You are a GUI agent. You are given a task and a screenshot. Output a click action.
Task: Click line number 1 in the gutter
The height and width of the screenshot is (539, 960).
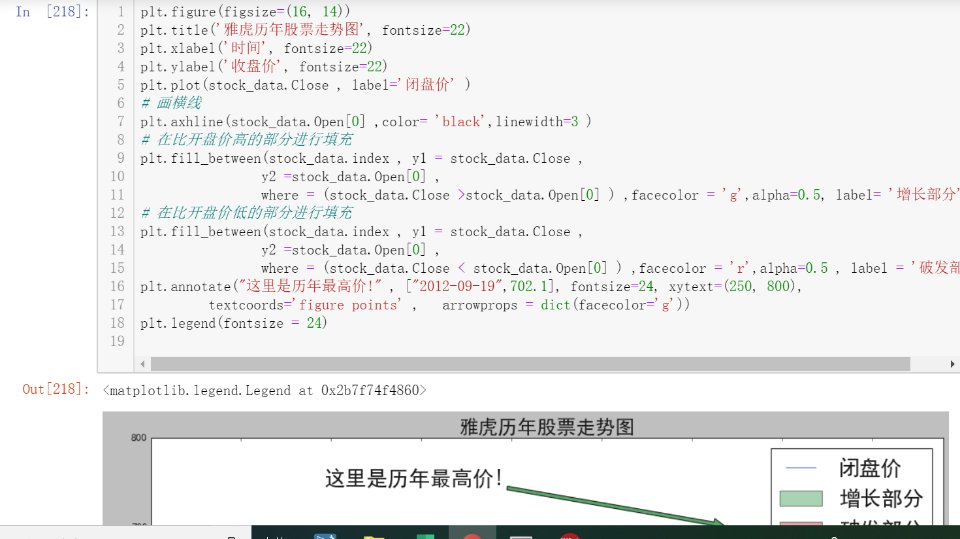[121, 12]
